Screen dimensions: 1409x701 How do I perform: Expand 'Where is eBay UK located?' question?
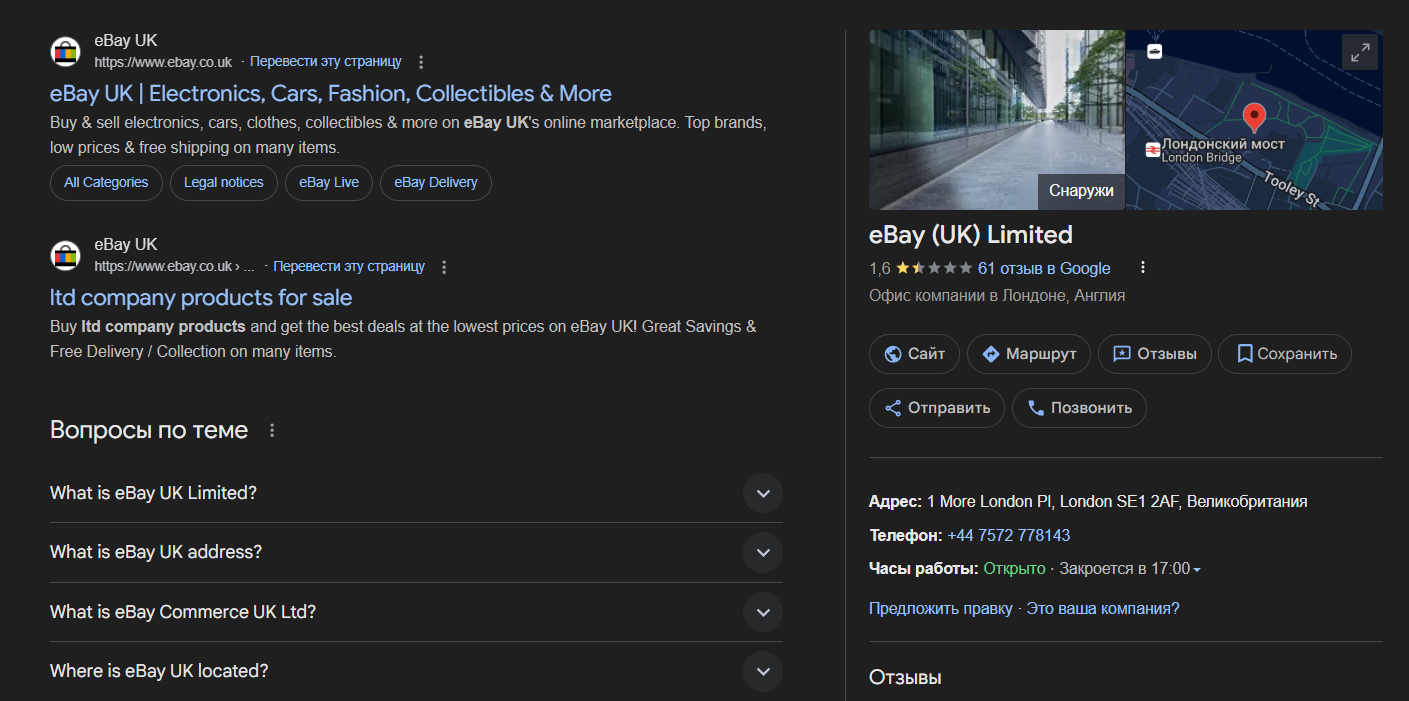click(x=762, y=671)
